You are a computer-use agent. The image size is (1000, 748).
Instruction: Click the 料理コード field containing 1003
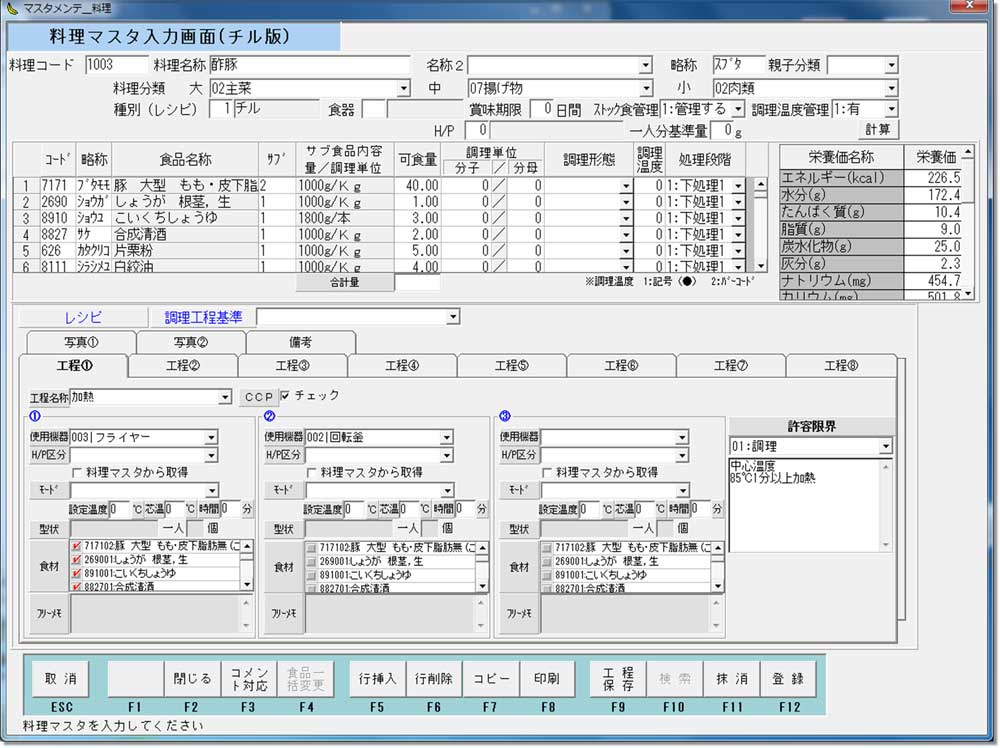coord(116,65)
